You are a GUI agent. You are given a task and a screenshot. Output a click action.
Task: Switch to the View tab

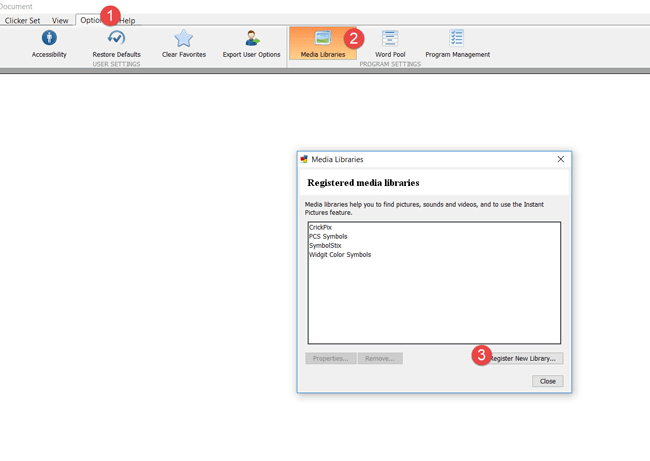pos(61,20)
